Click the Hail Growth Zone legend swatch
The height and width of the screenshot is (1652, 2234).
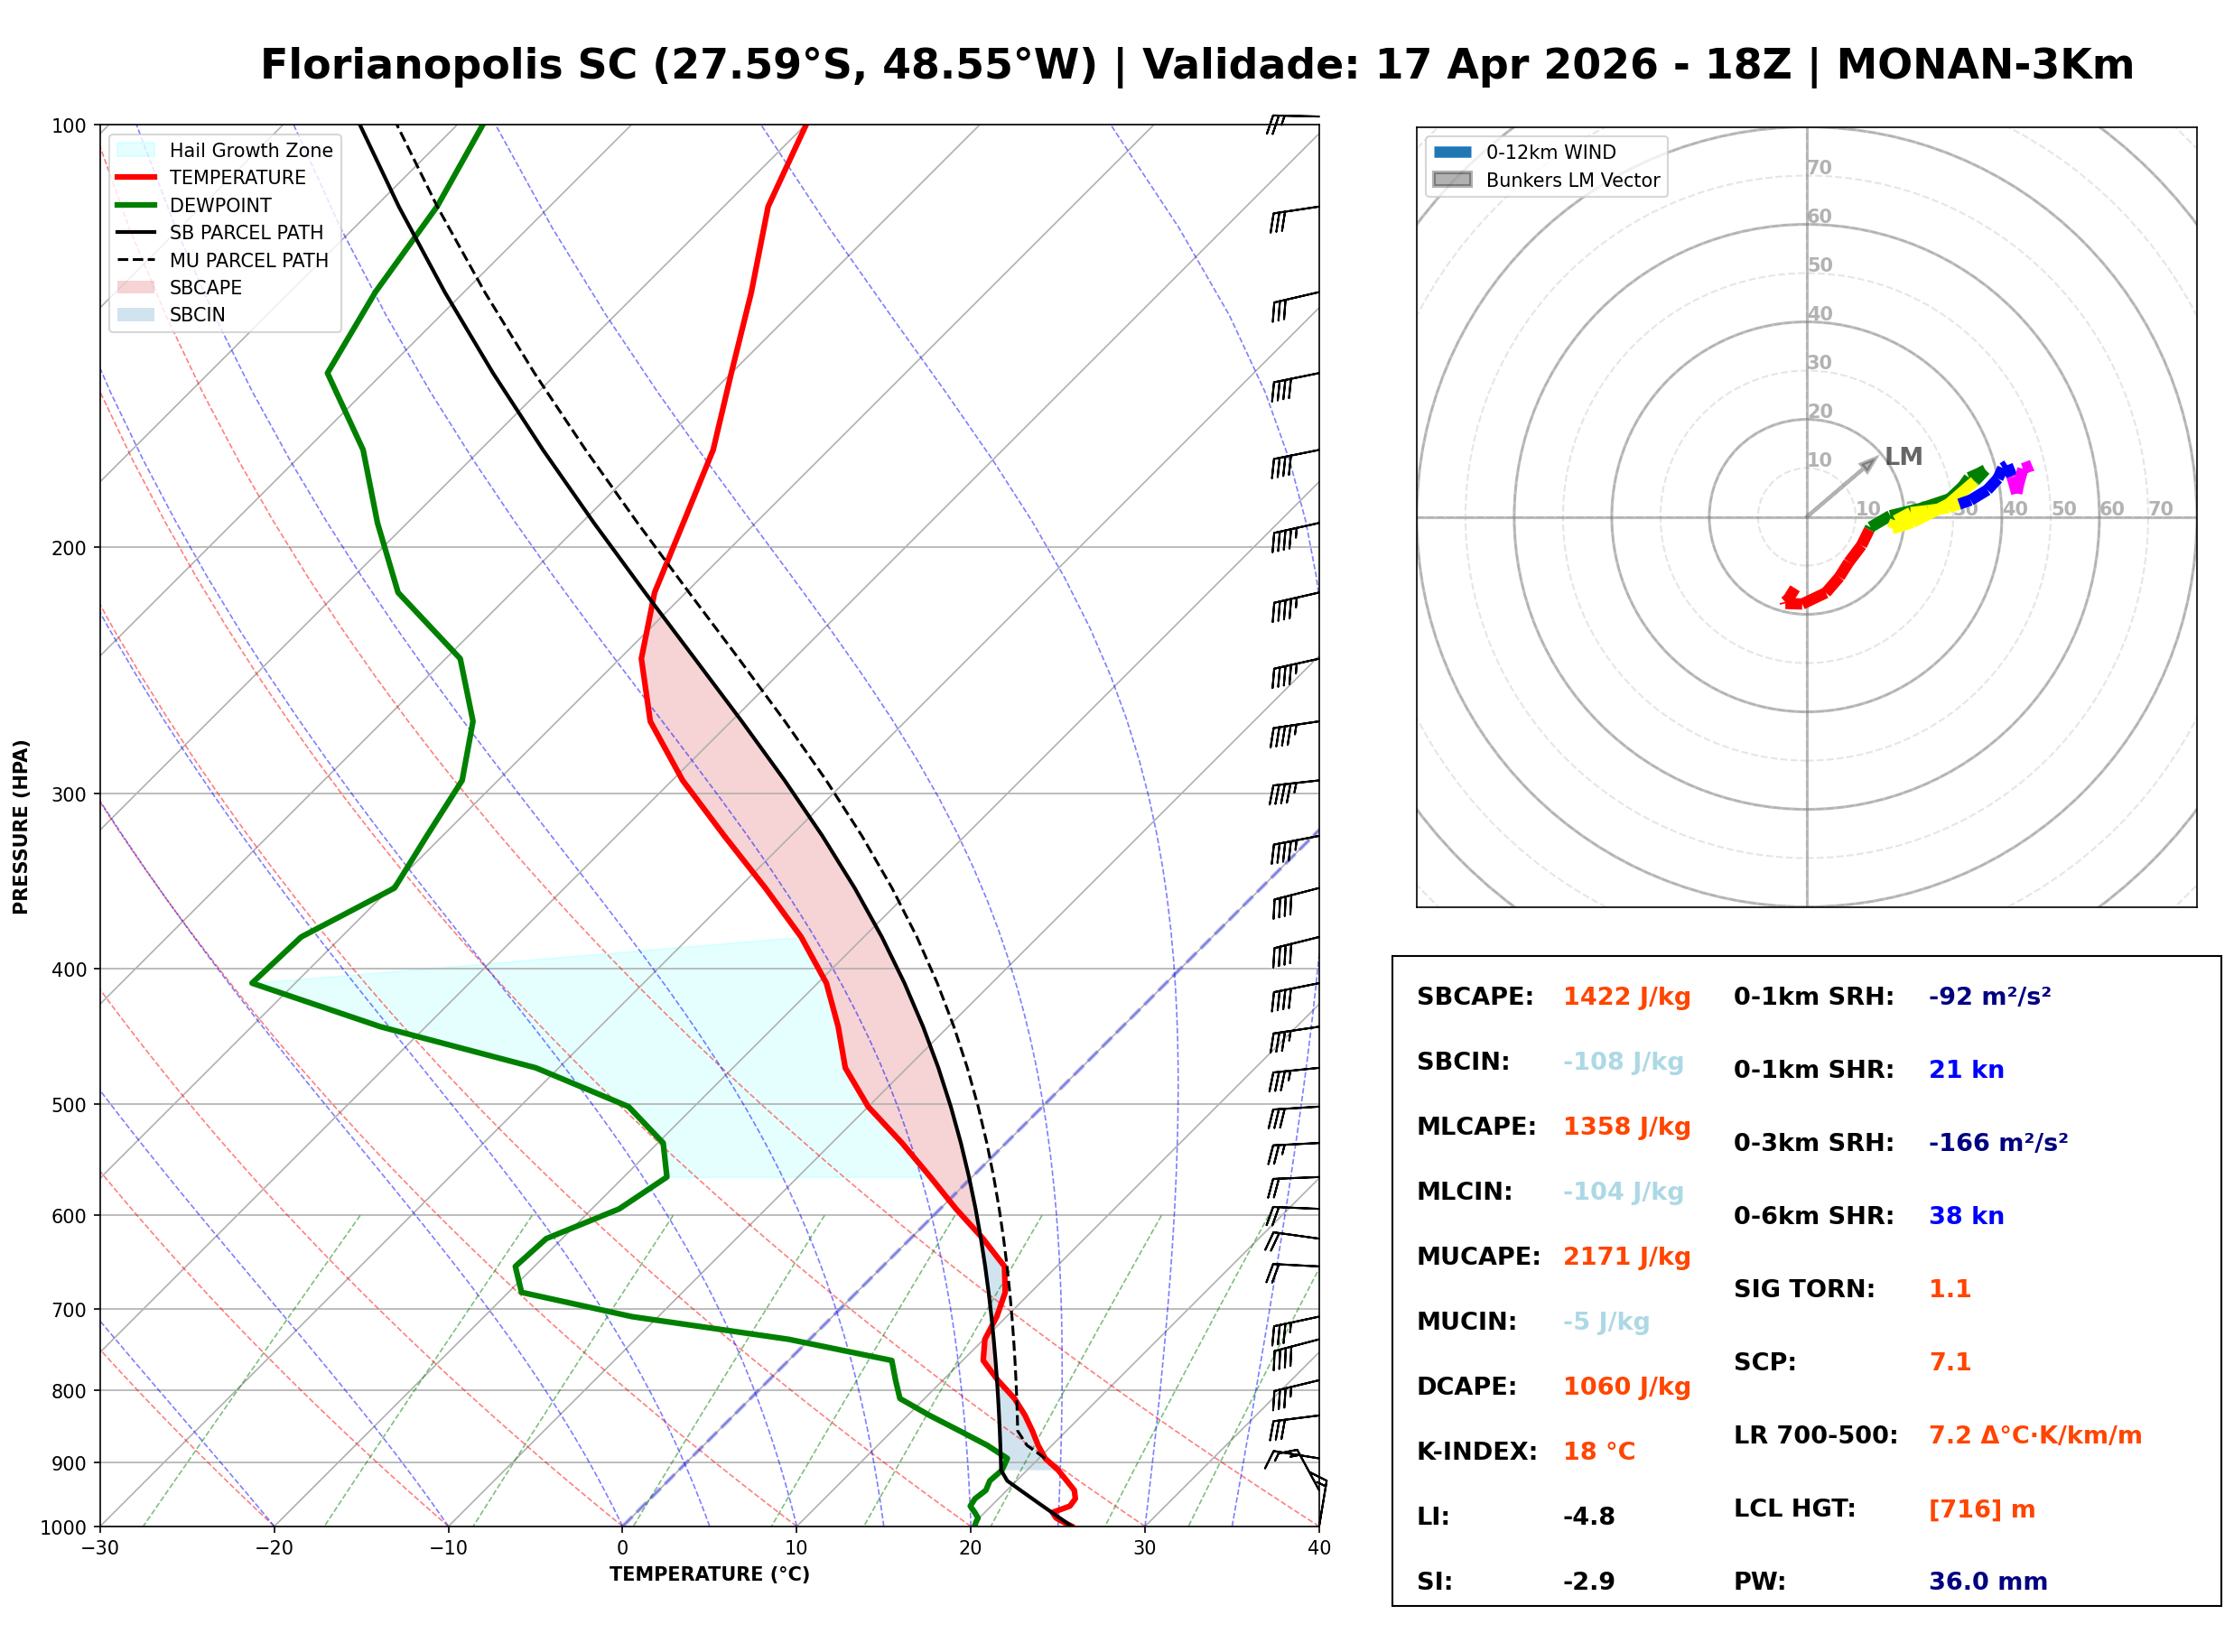point(136,150)
